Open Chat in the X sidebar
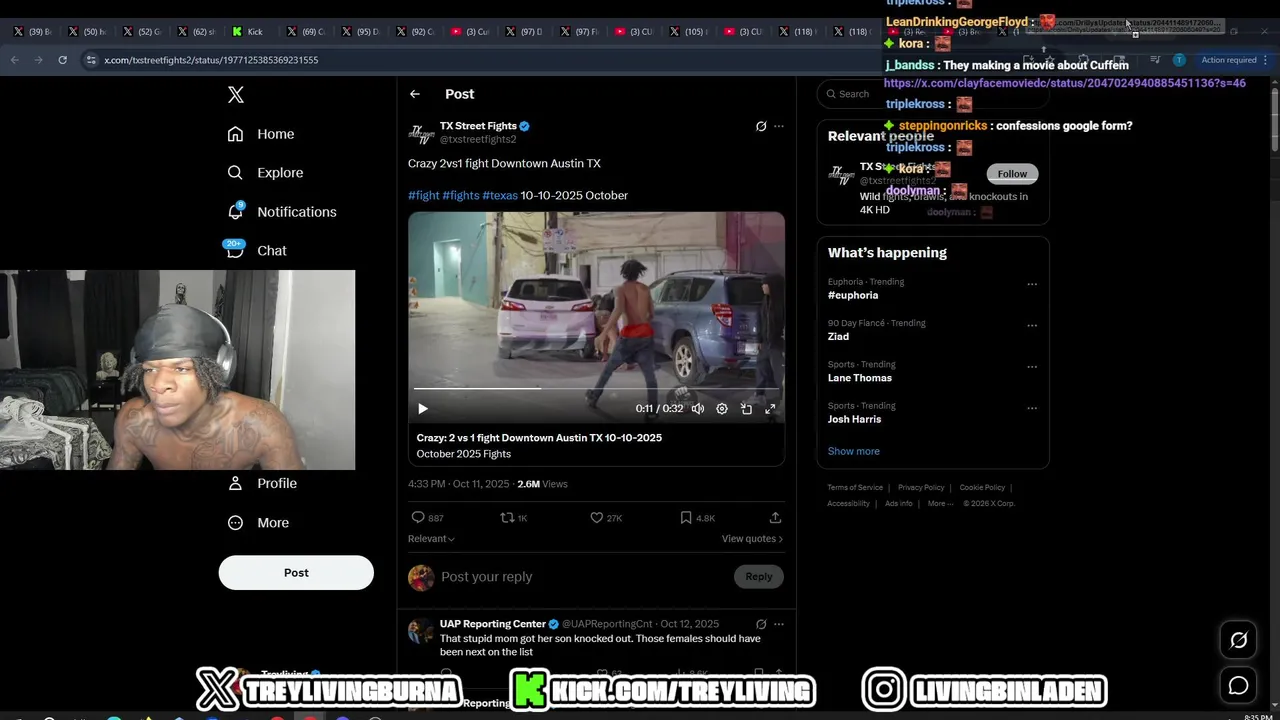 257,251
